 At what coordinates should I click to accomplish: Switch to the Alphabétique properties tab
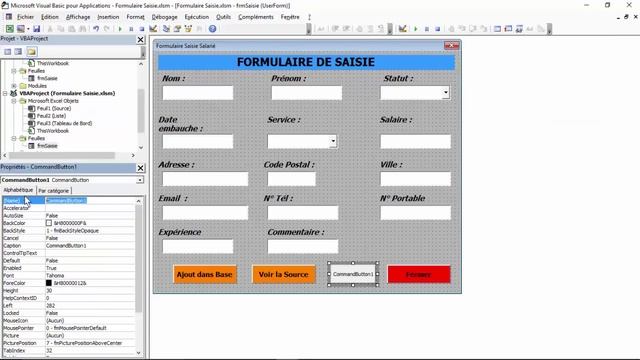click(x=18, y=190)
